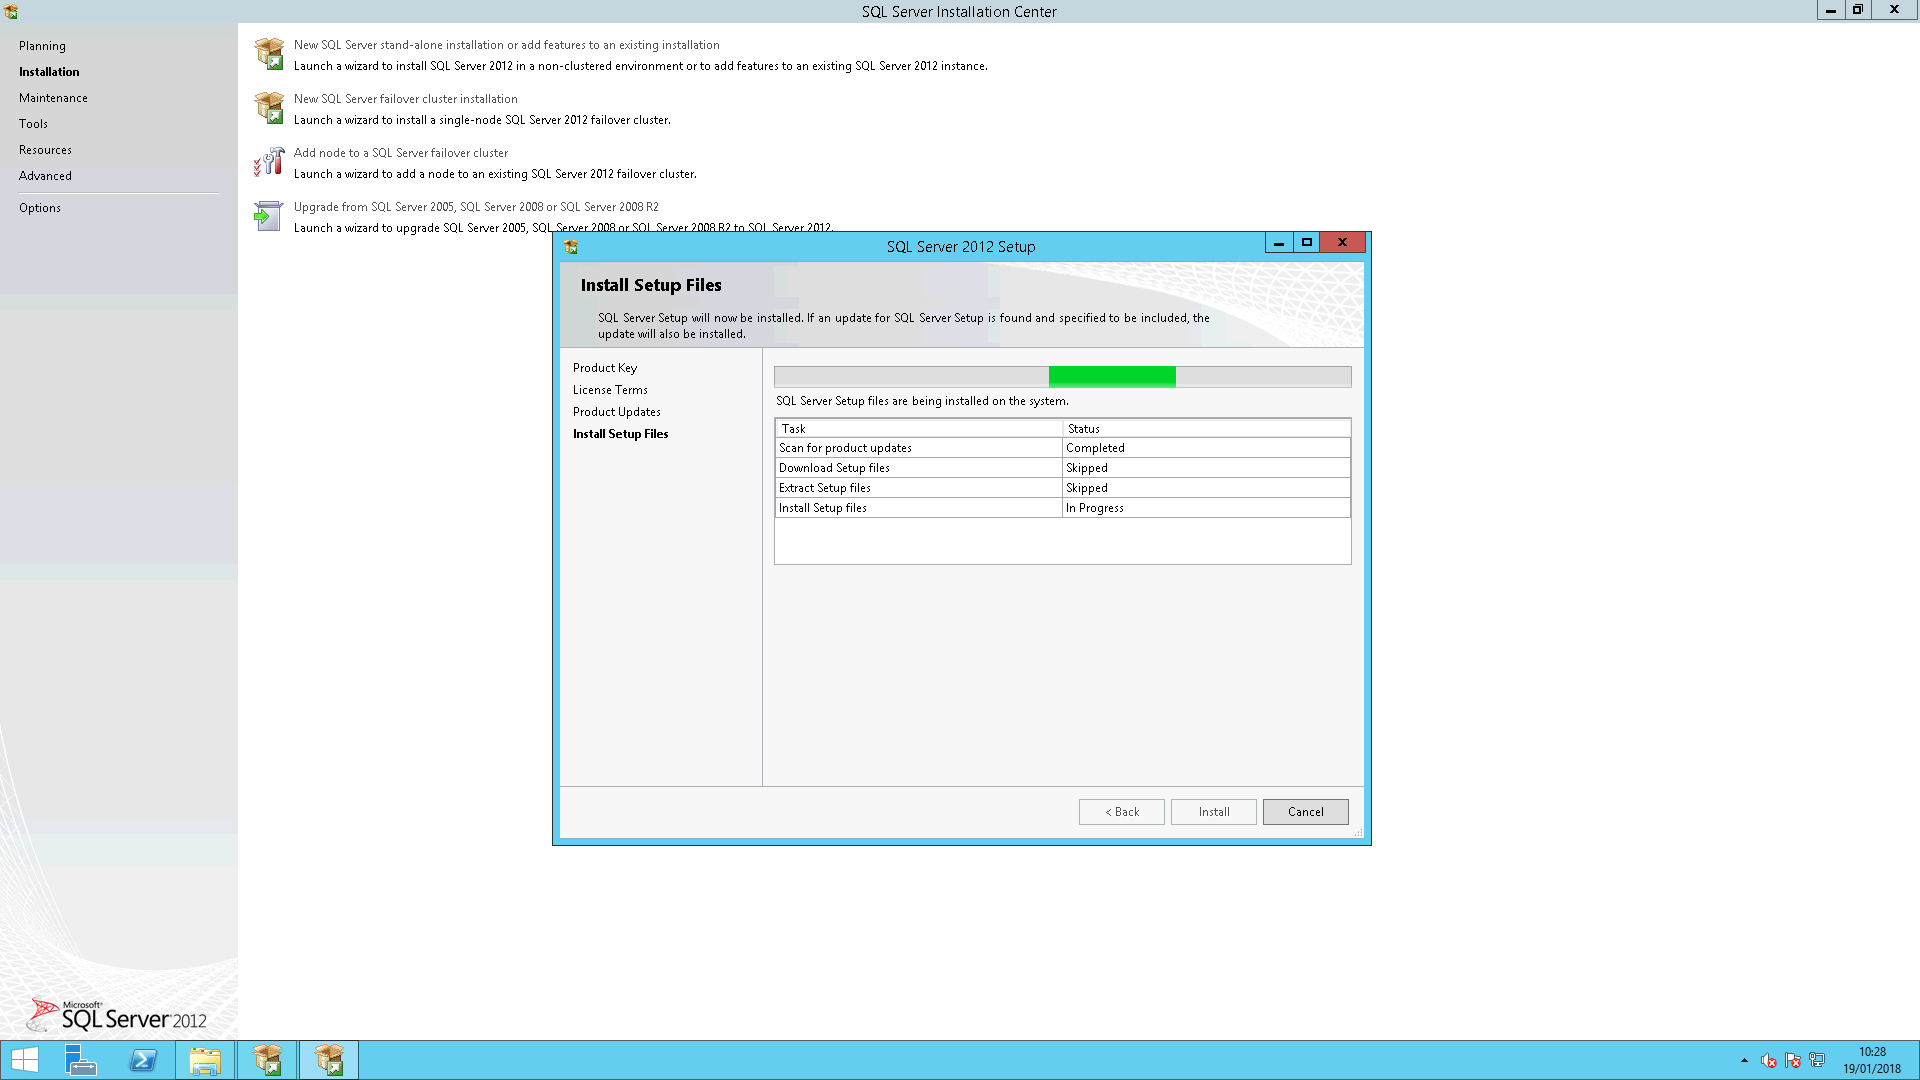Open Server Manager from taskbar
Image resolution: width=1920 pixels, height=1080 pixels.
coord(80,1060)
